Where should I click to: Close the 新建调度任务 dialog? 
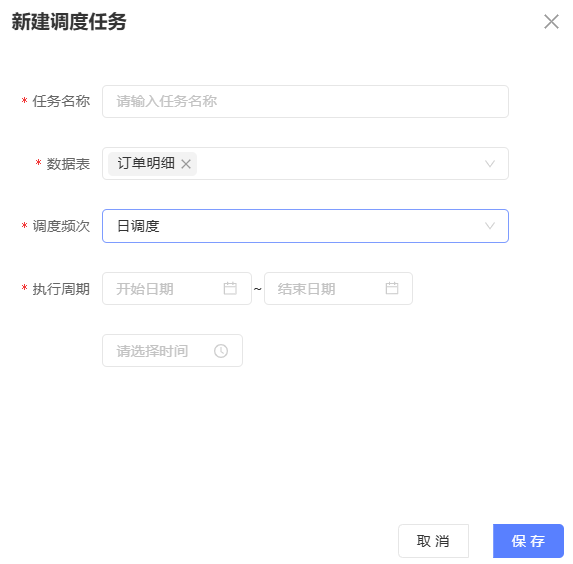[551, 22]
